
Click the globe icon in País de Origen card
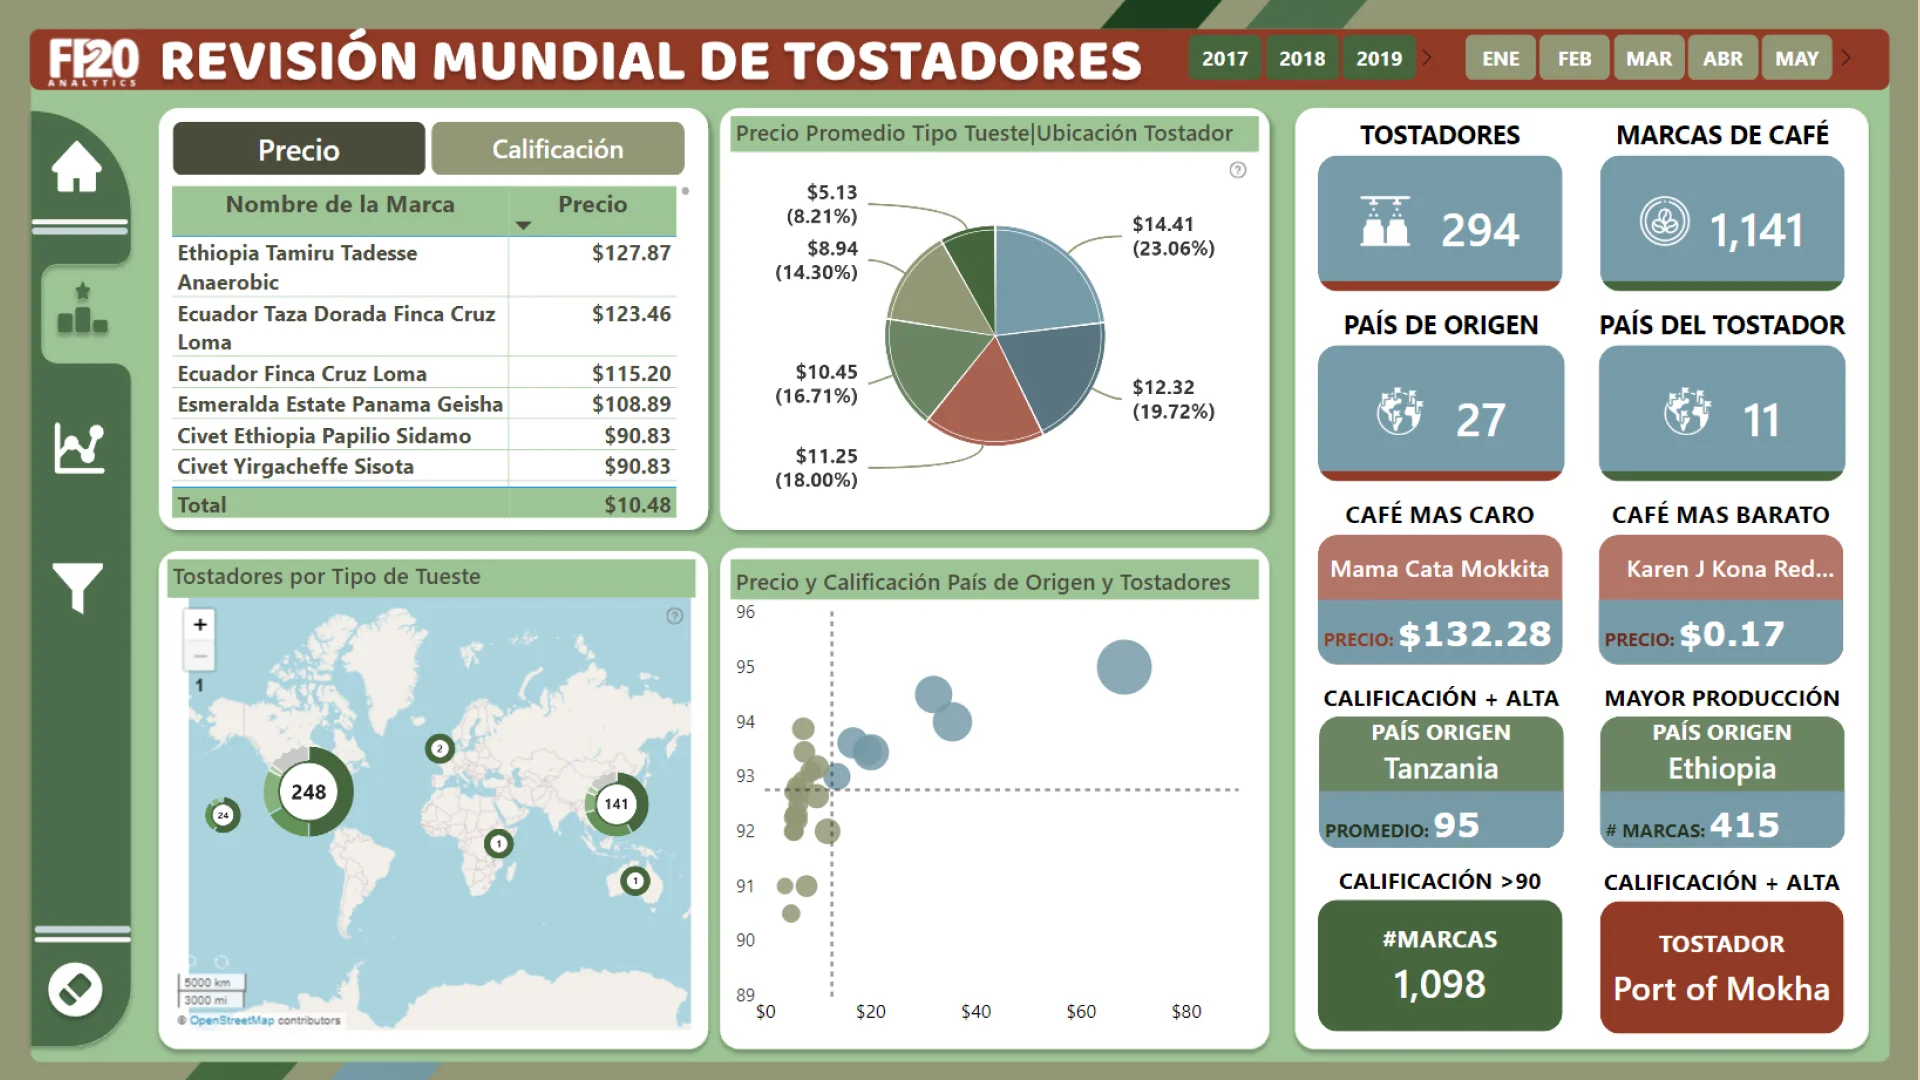point(1400,411)
